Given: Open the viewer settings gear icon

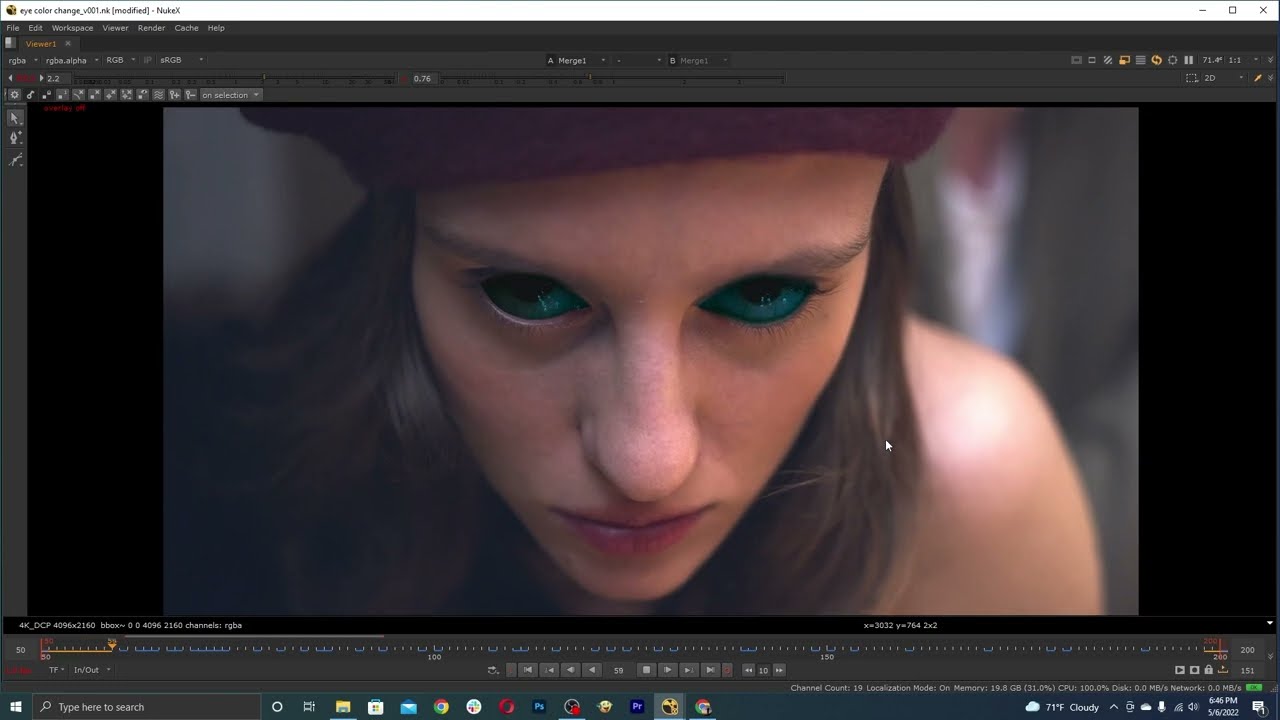Looking at the screenshot, I should coord(14,95).
